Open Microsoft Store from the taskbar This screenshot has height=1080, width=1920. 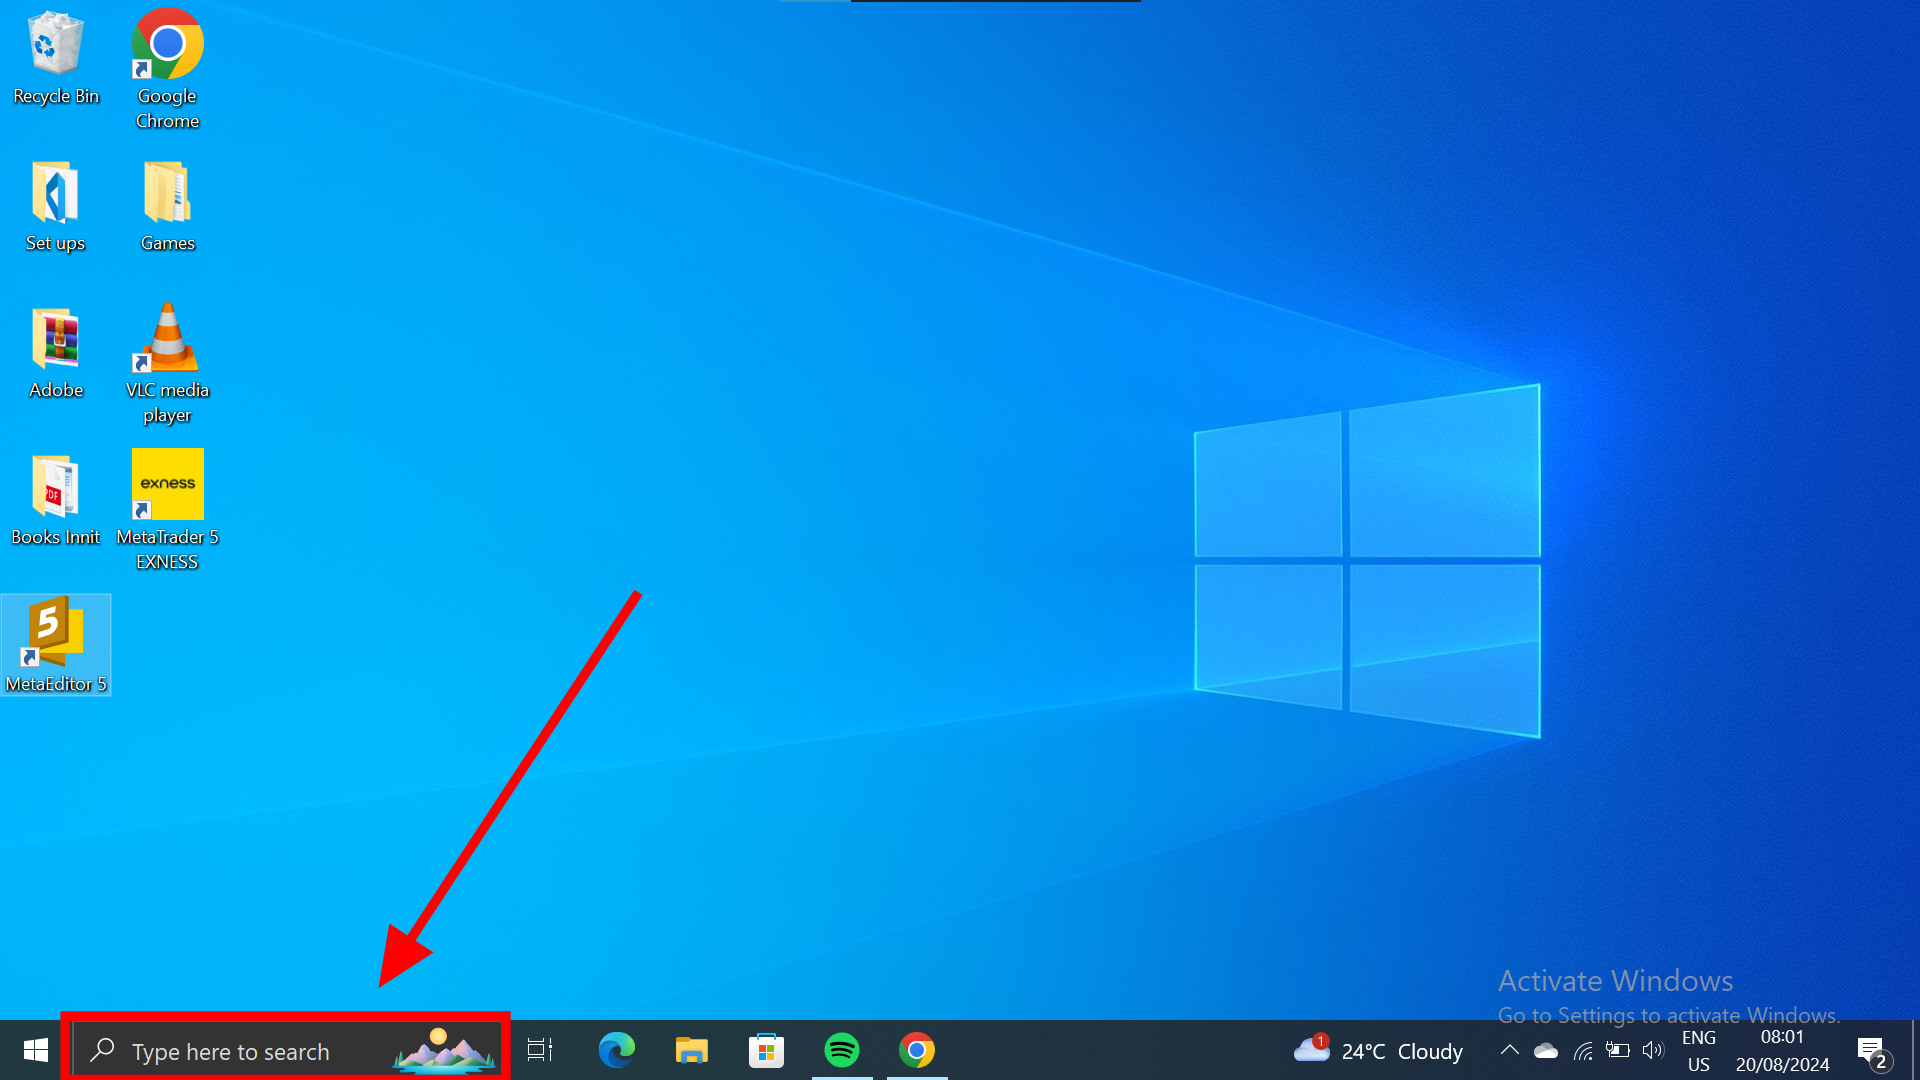click(766, 1050)
